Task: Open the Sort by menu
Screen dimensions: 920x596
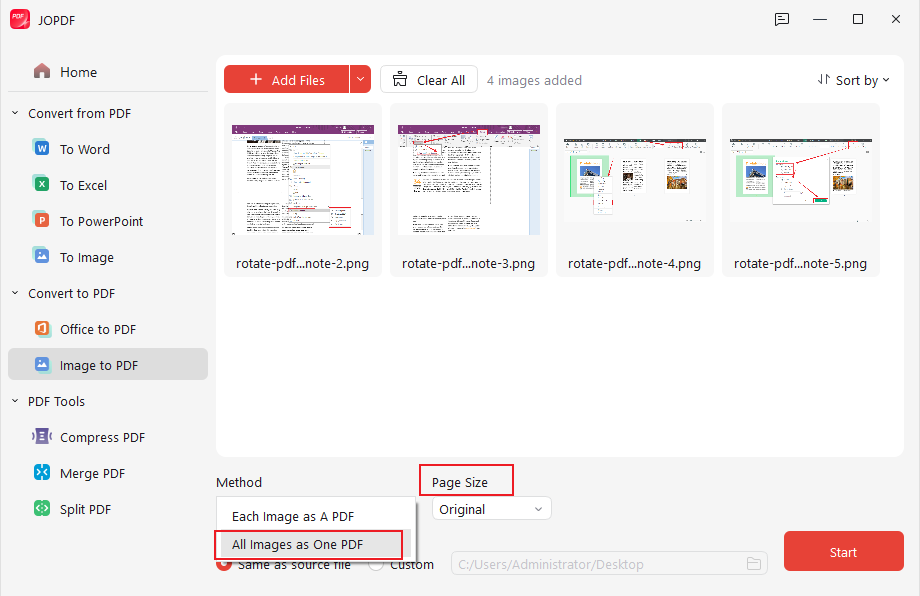Action: (853, 79)
